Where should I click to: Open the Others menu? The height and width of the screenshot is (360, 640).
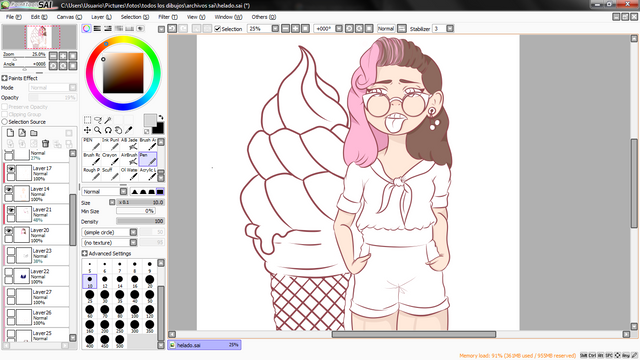point(264,17)
